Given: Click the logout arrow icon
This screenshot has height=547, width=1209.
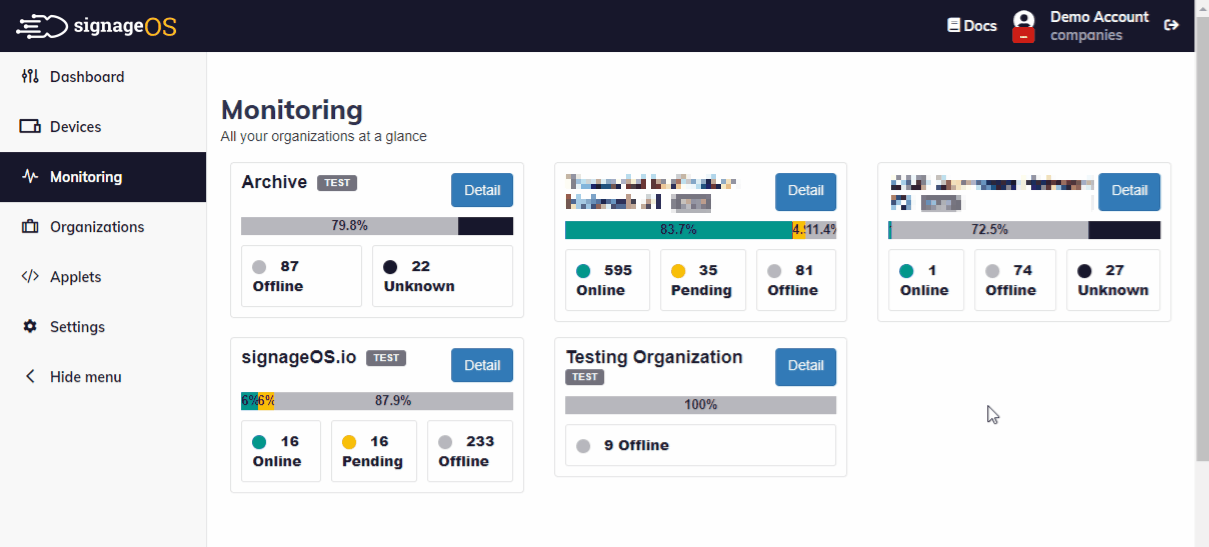Looking at the screenshot, I should click(1171, 26).
